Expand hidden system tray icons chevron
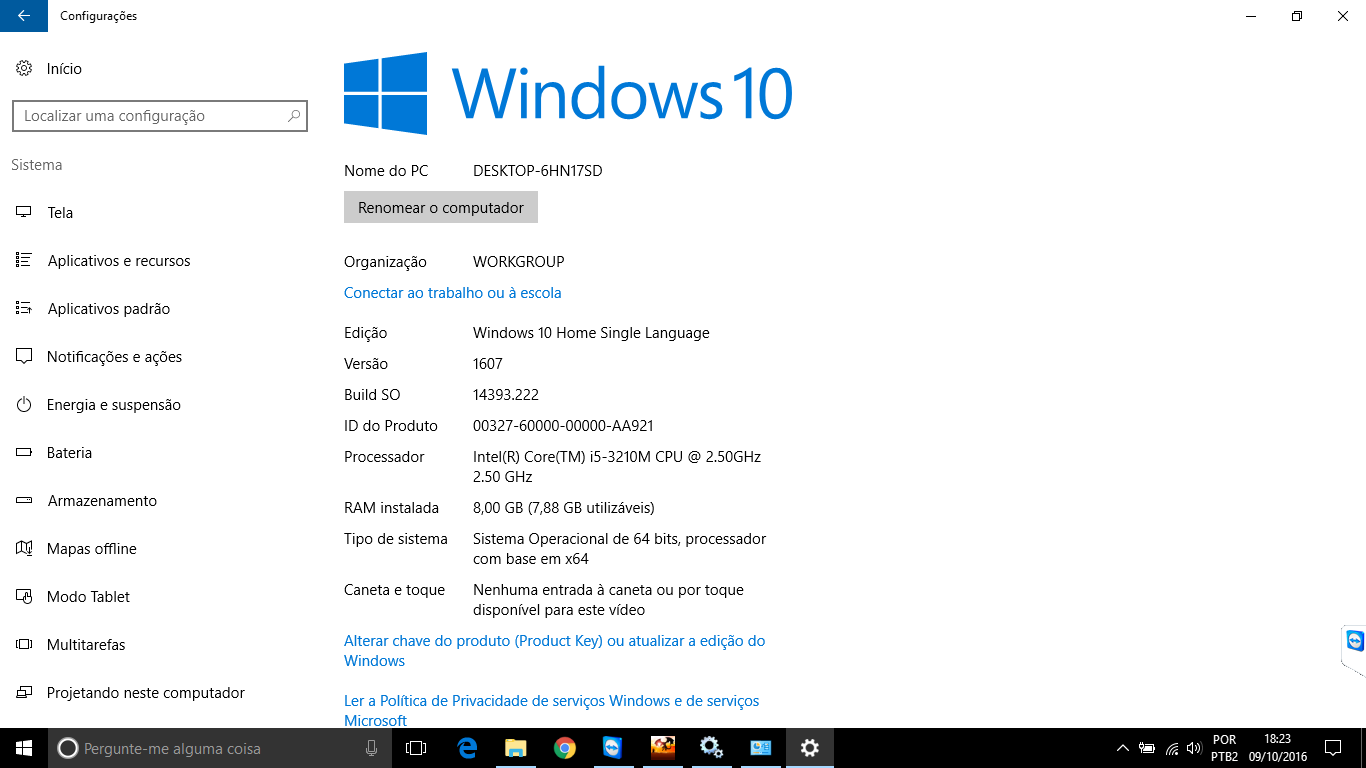 click(1123, 748)
